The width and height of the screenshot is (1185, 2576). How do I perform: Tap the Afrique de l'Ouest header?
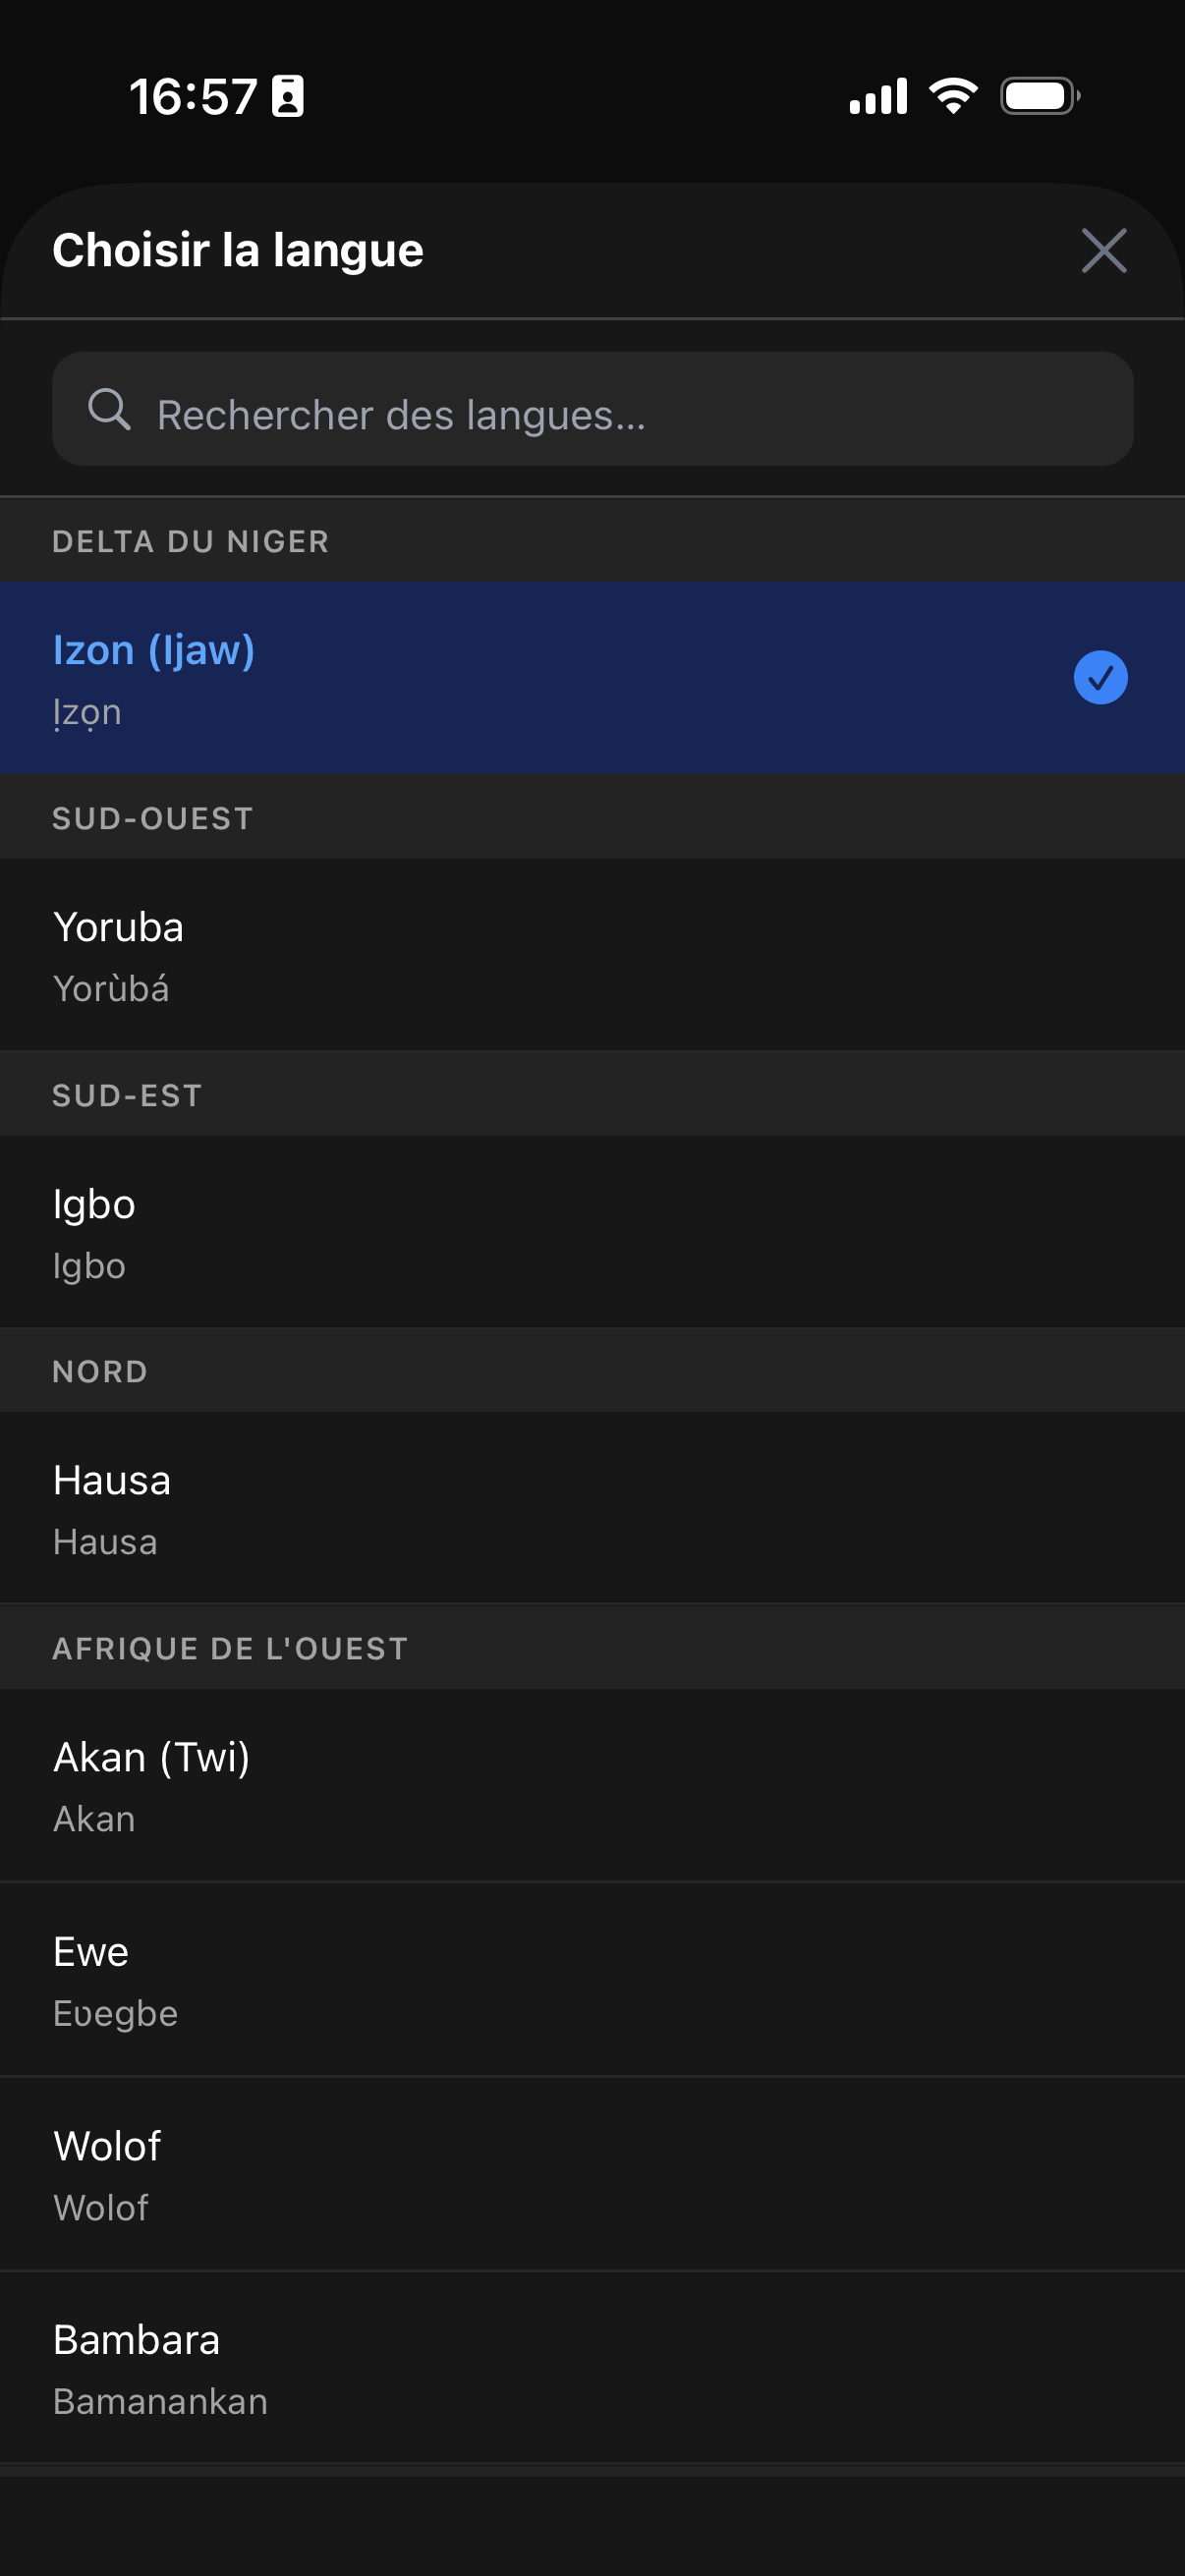click(592, 1648)
